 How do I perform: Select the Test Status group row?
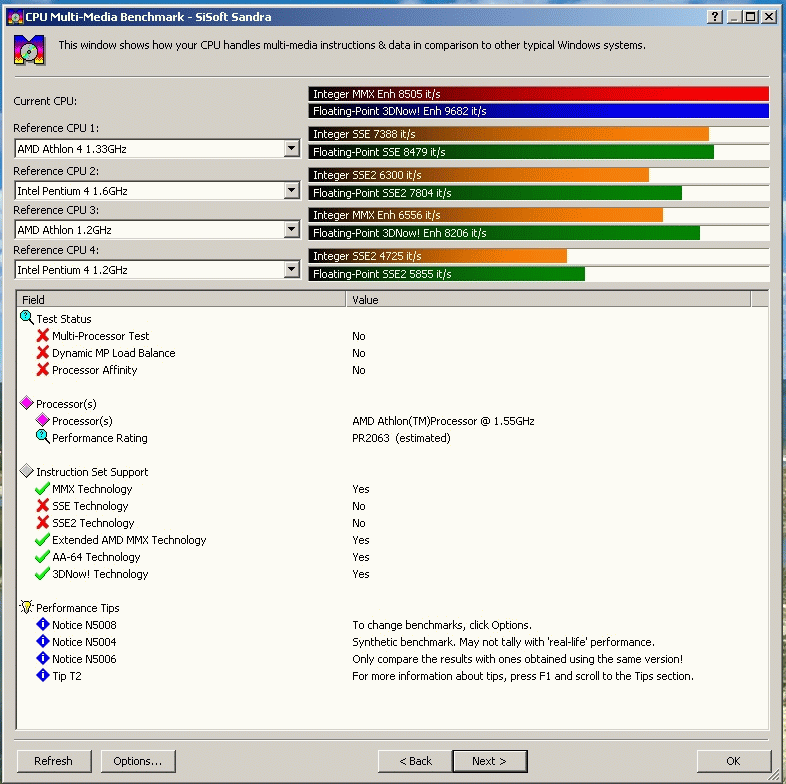click(64, 319)
